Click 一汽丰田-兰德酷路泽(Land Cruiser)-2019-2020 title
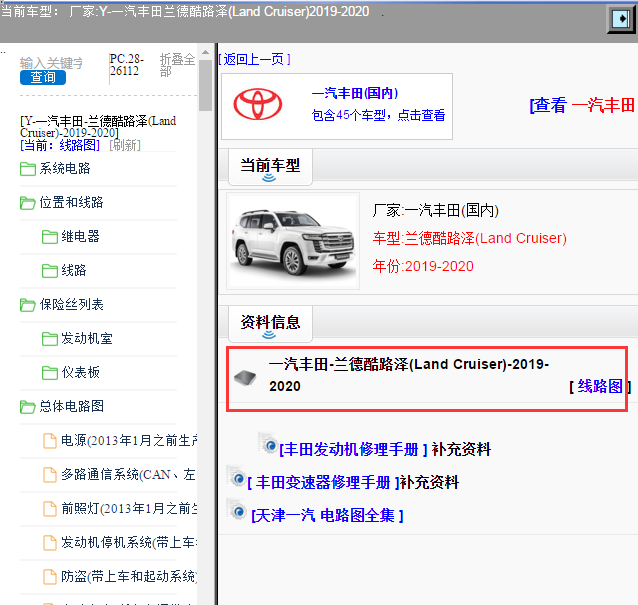Viewport: 638px width, 605px height. click(409, 375)
